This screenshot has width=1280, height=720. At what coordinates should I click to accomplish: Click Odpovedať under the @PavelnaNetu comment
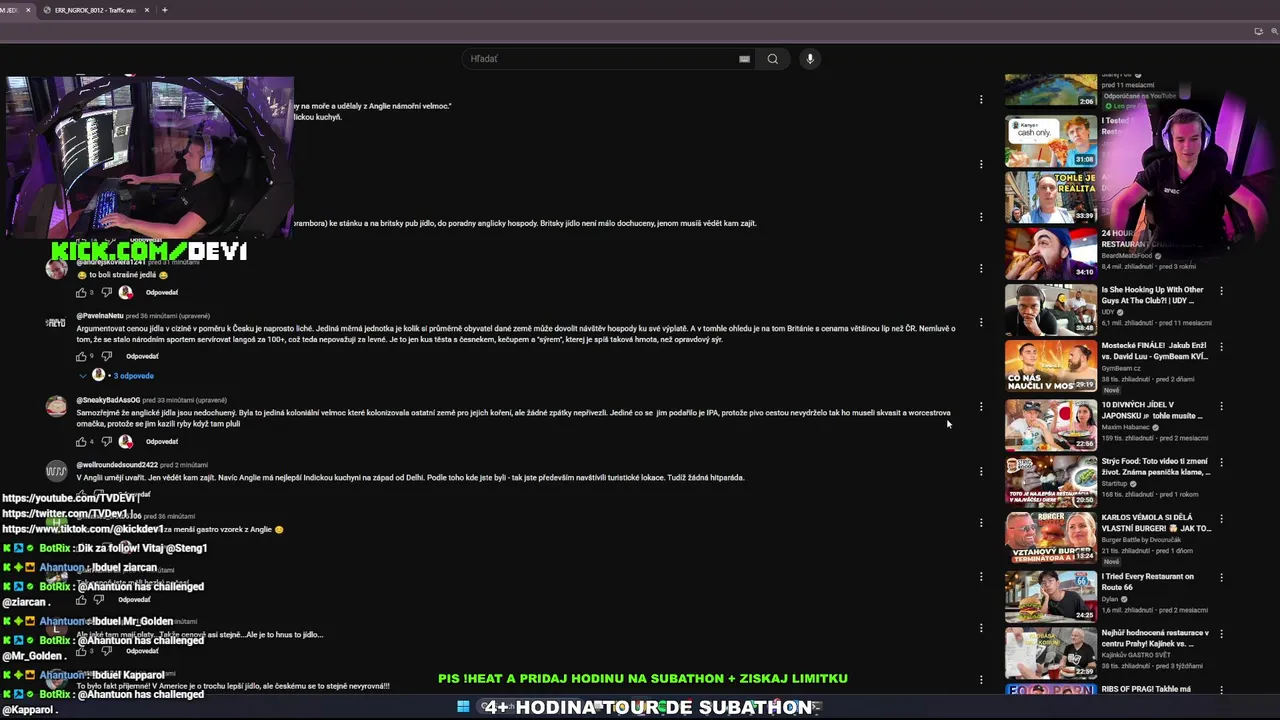point(142,356)
